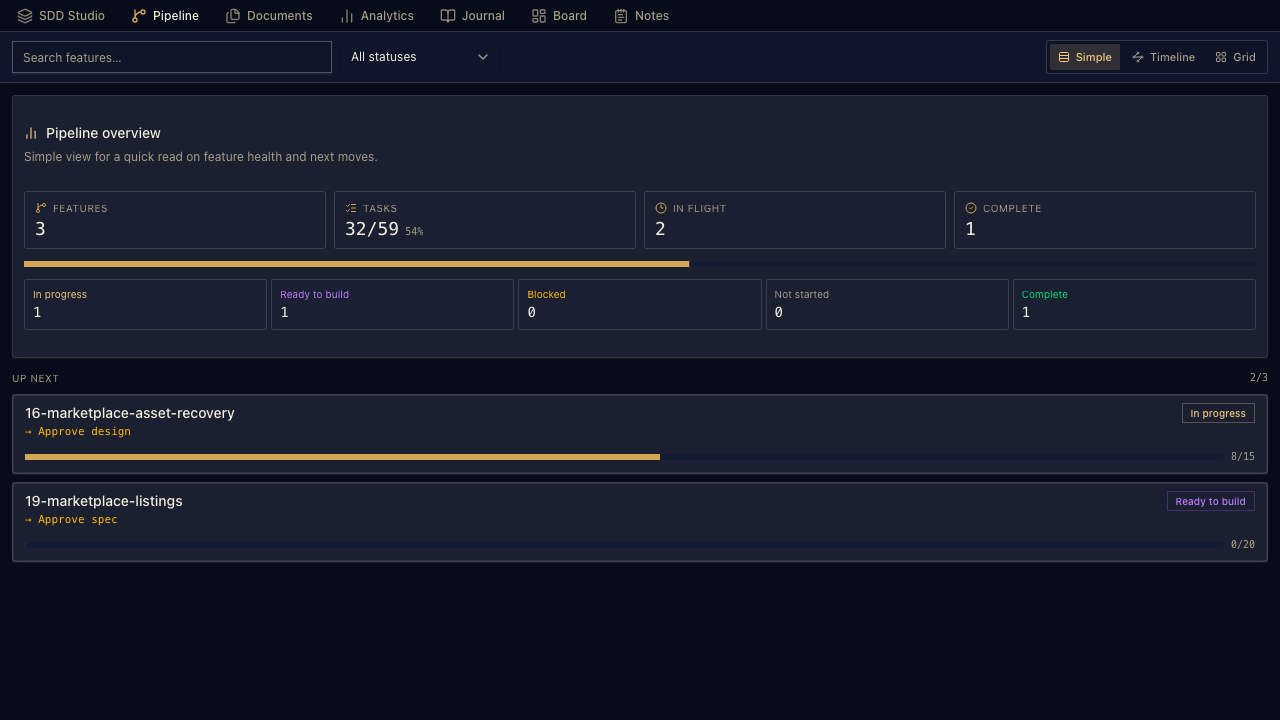This screenshot has height=720, width=1280.
Task: Click the In Flight stat card
Action: tap(795, 220)
